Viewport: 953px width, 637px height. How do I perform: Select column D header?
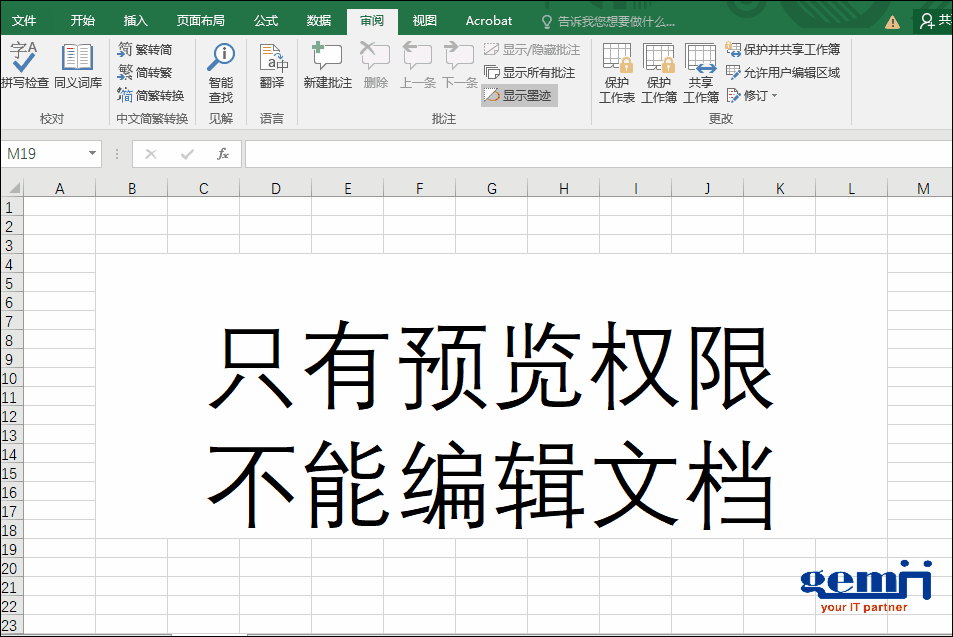click(276, 188)
